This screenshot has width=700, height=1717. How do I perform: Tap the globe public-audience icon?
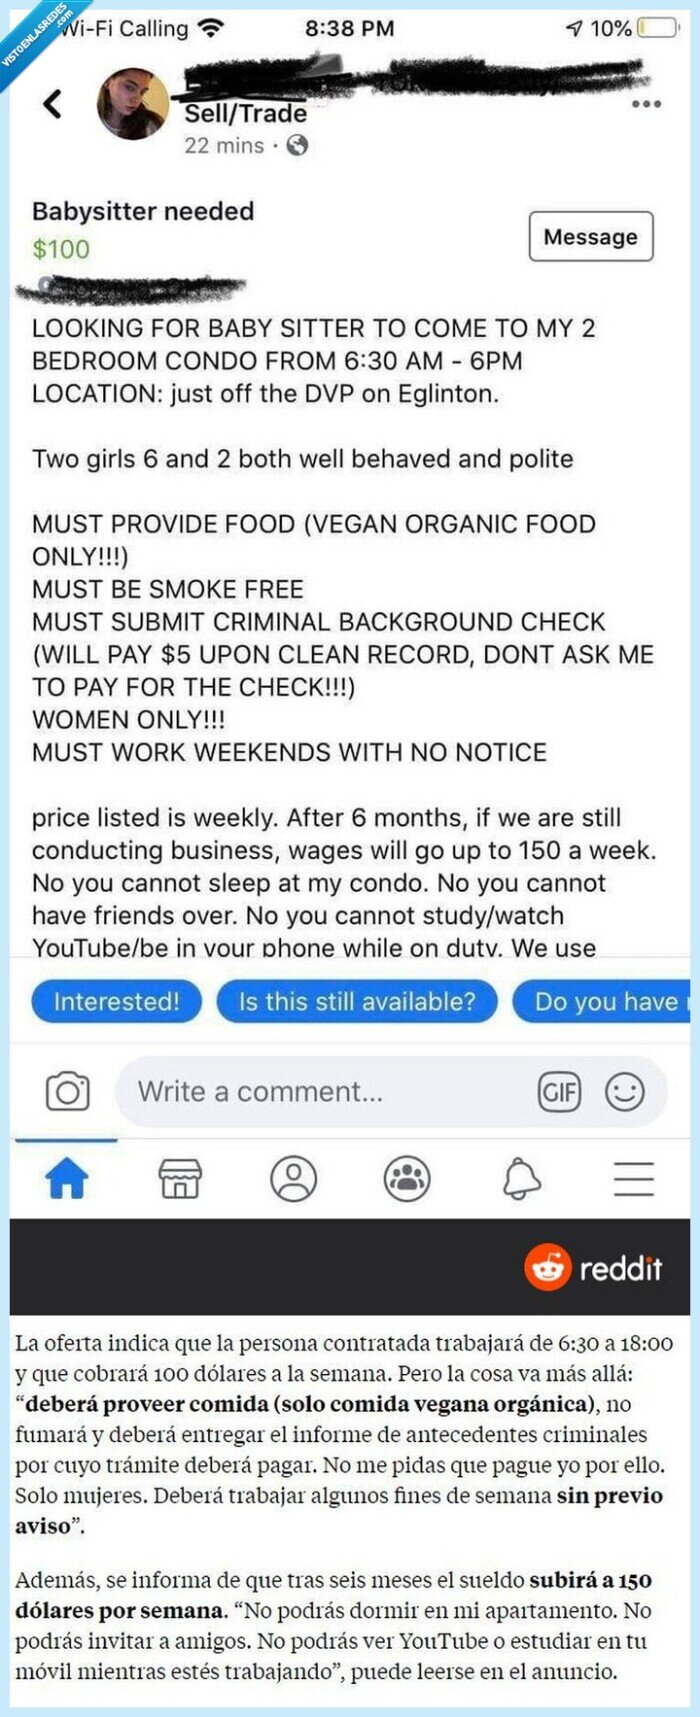pos(297,146)
